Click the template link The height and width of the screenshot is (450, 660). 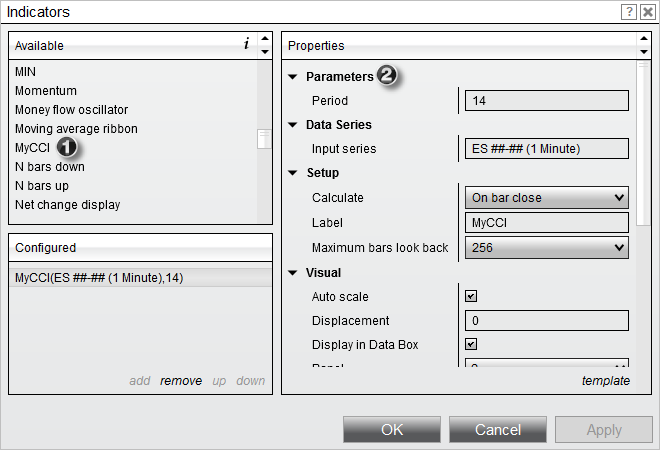605,381
